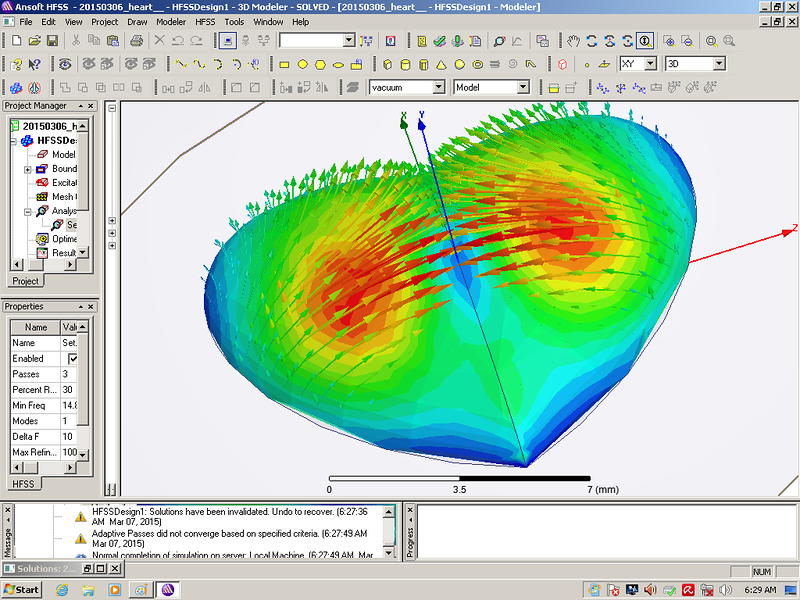This screenshot has width=800, height=600.
Task: Select the Mesh item in project tree
Action: [62, 197]
